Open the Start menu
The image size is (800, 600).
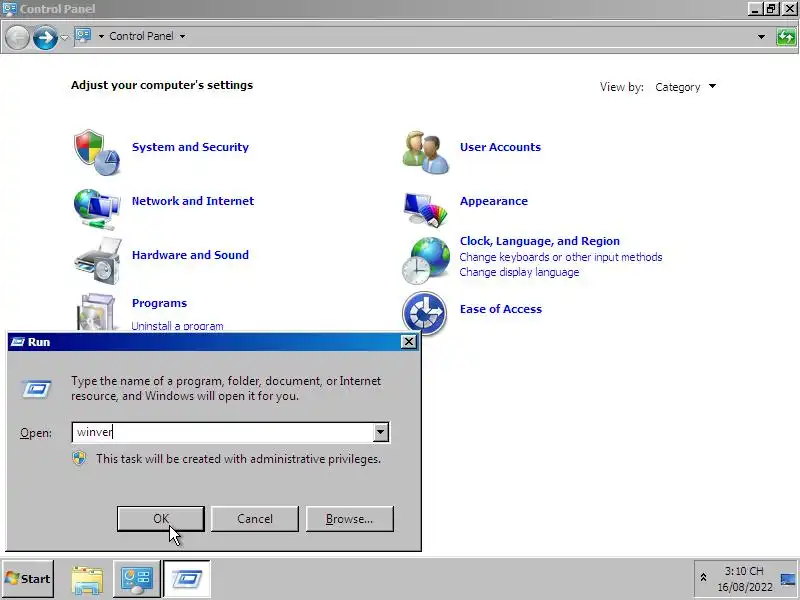[28, 579]
